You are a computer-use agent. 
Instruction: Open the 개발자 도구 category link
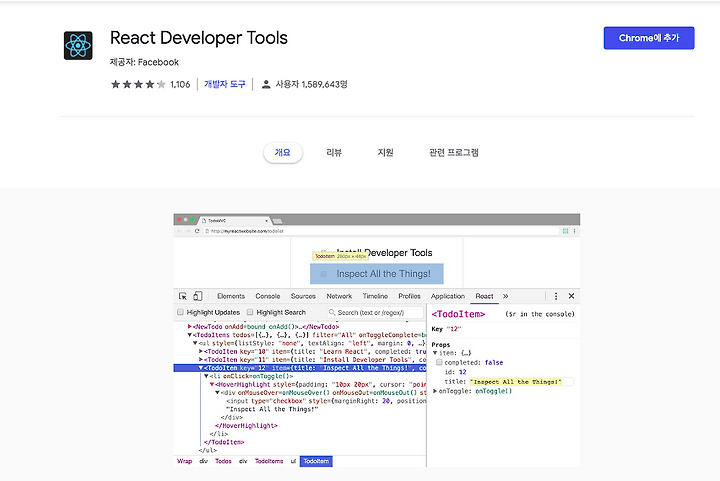225,84
